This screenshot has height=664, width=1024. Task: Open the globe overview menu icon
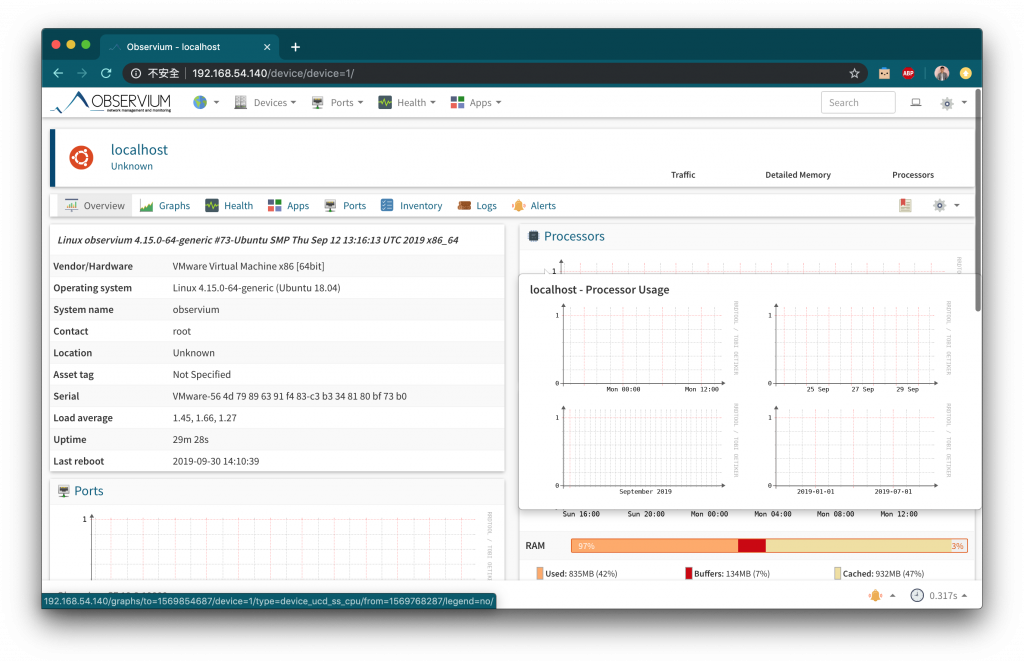click(200, 103)
